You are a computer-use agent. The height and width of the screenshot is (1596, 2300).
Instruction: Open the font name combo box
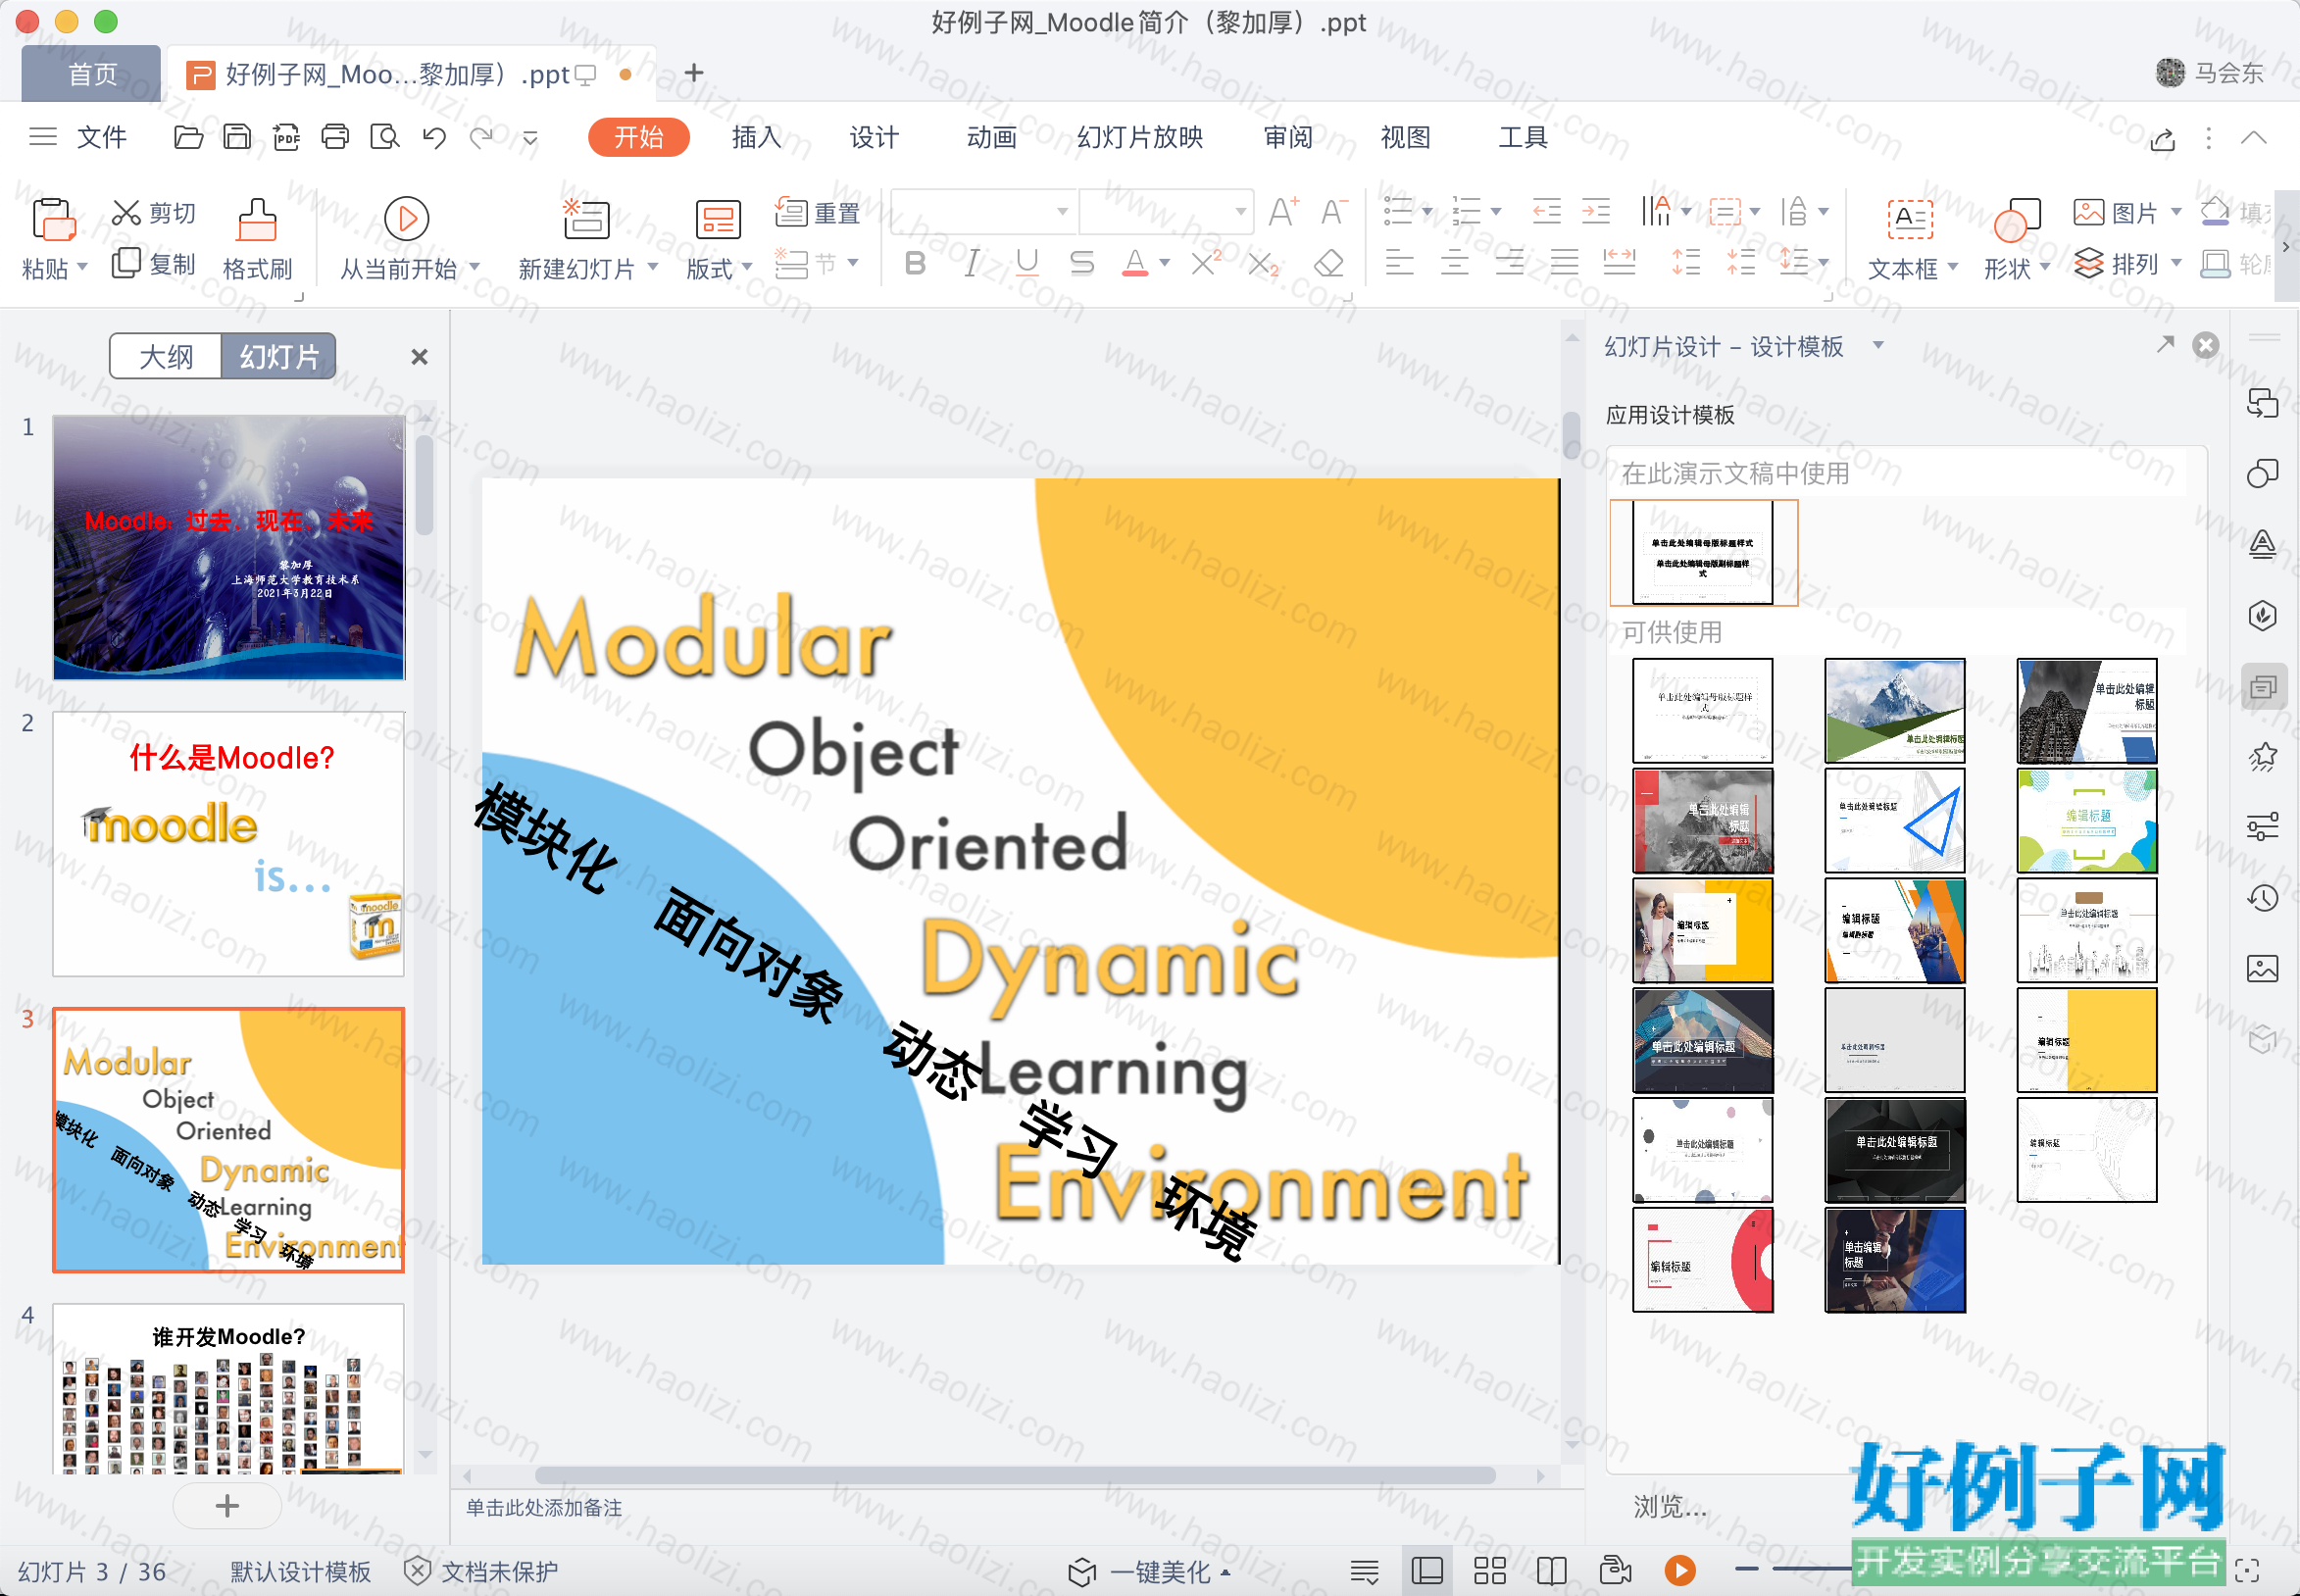[x=983, y=211]
